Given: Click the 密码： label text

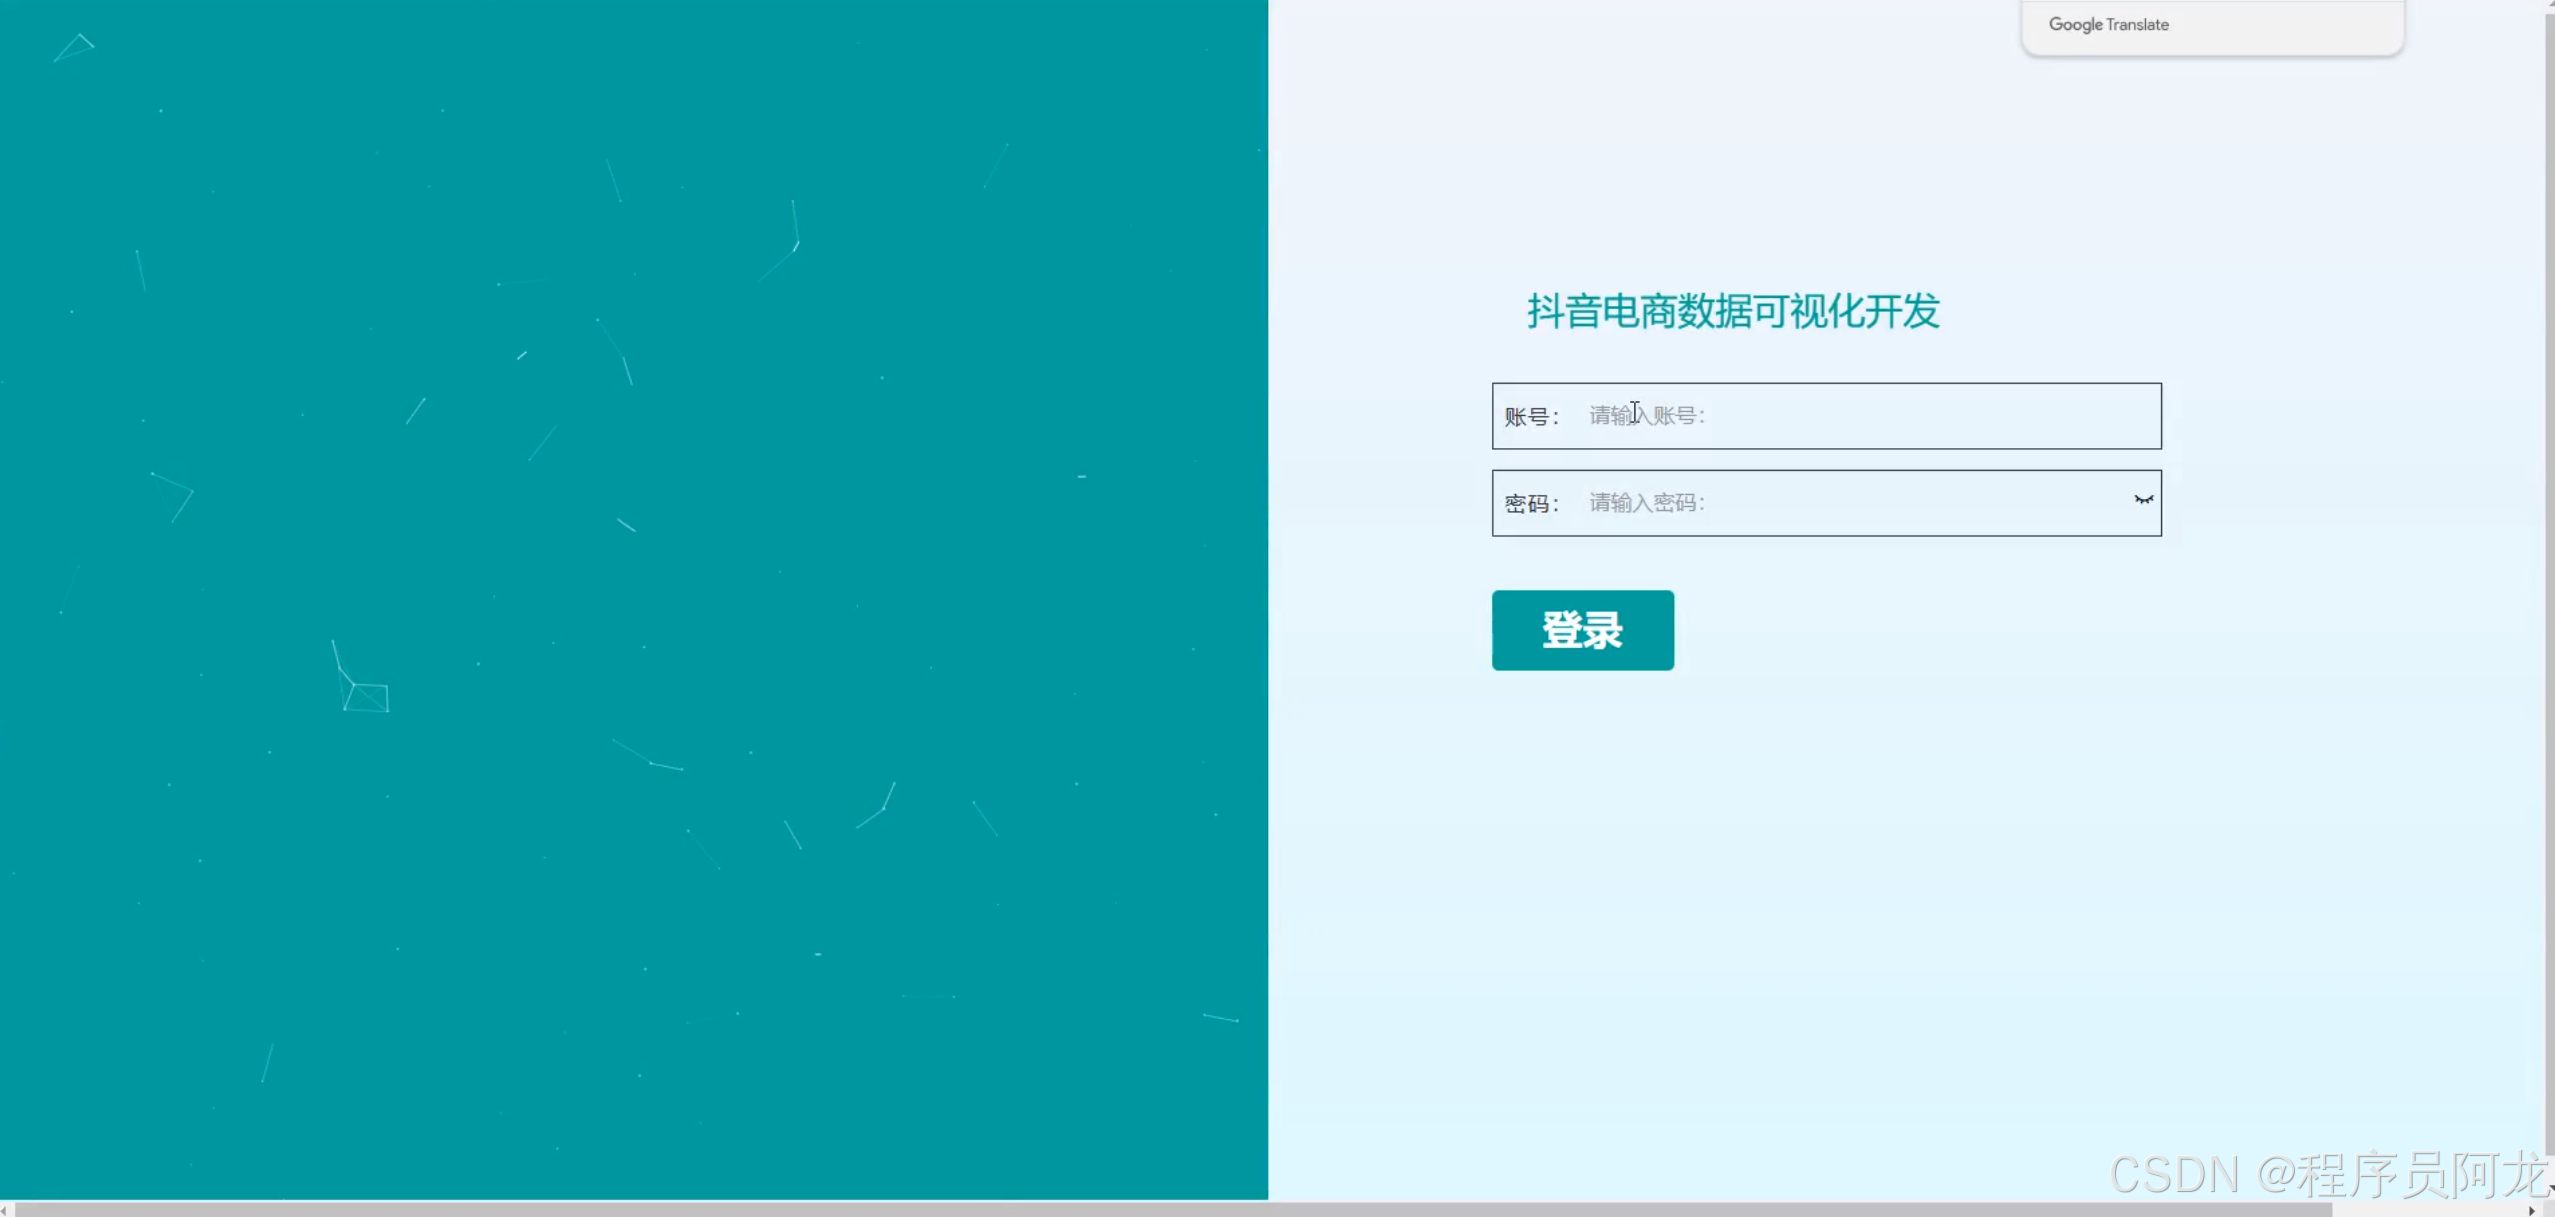Looking at the screenshot, I should click(1530, 504).
